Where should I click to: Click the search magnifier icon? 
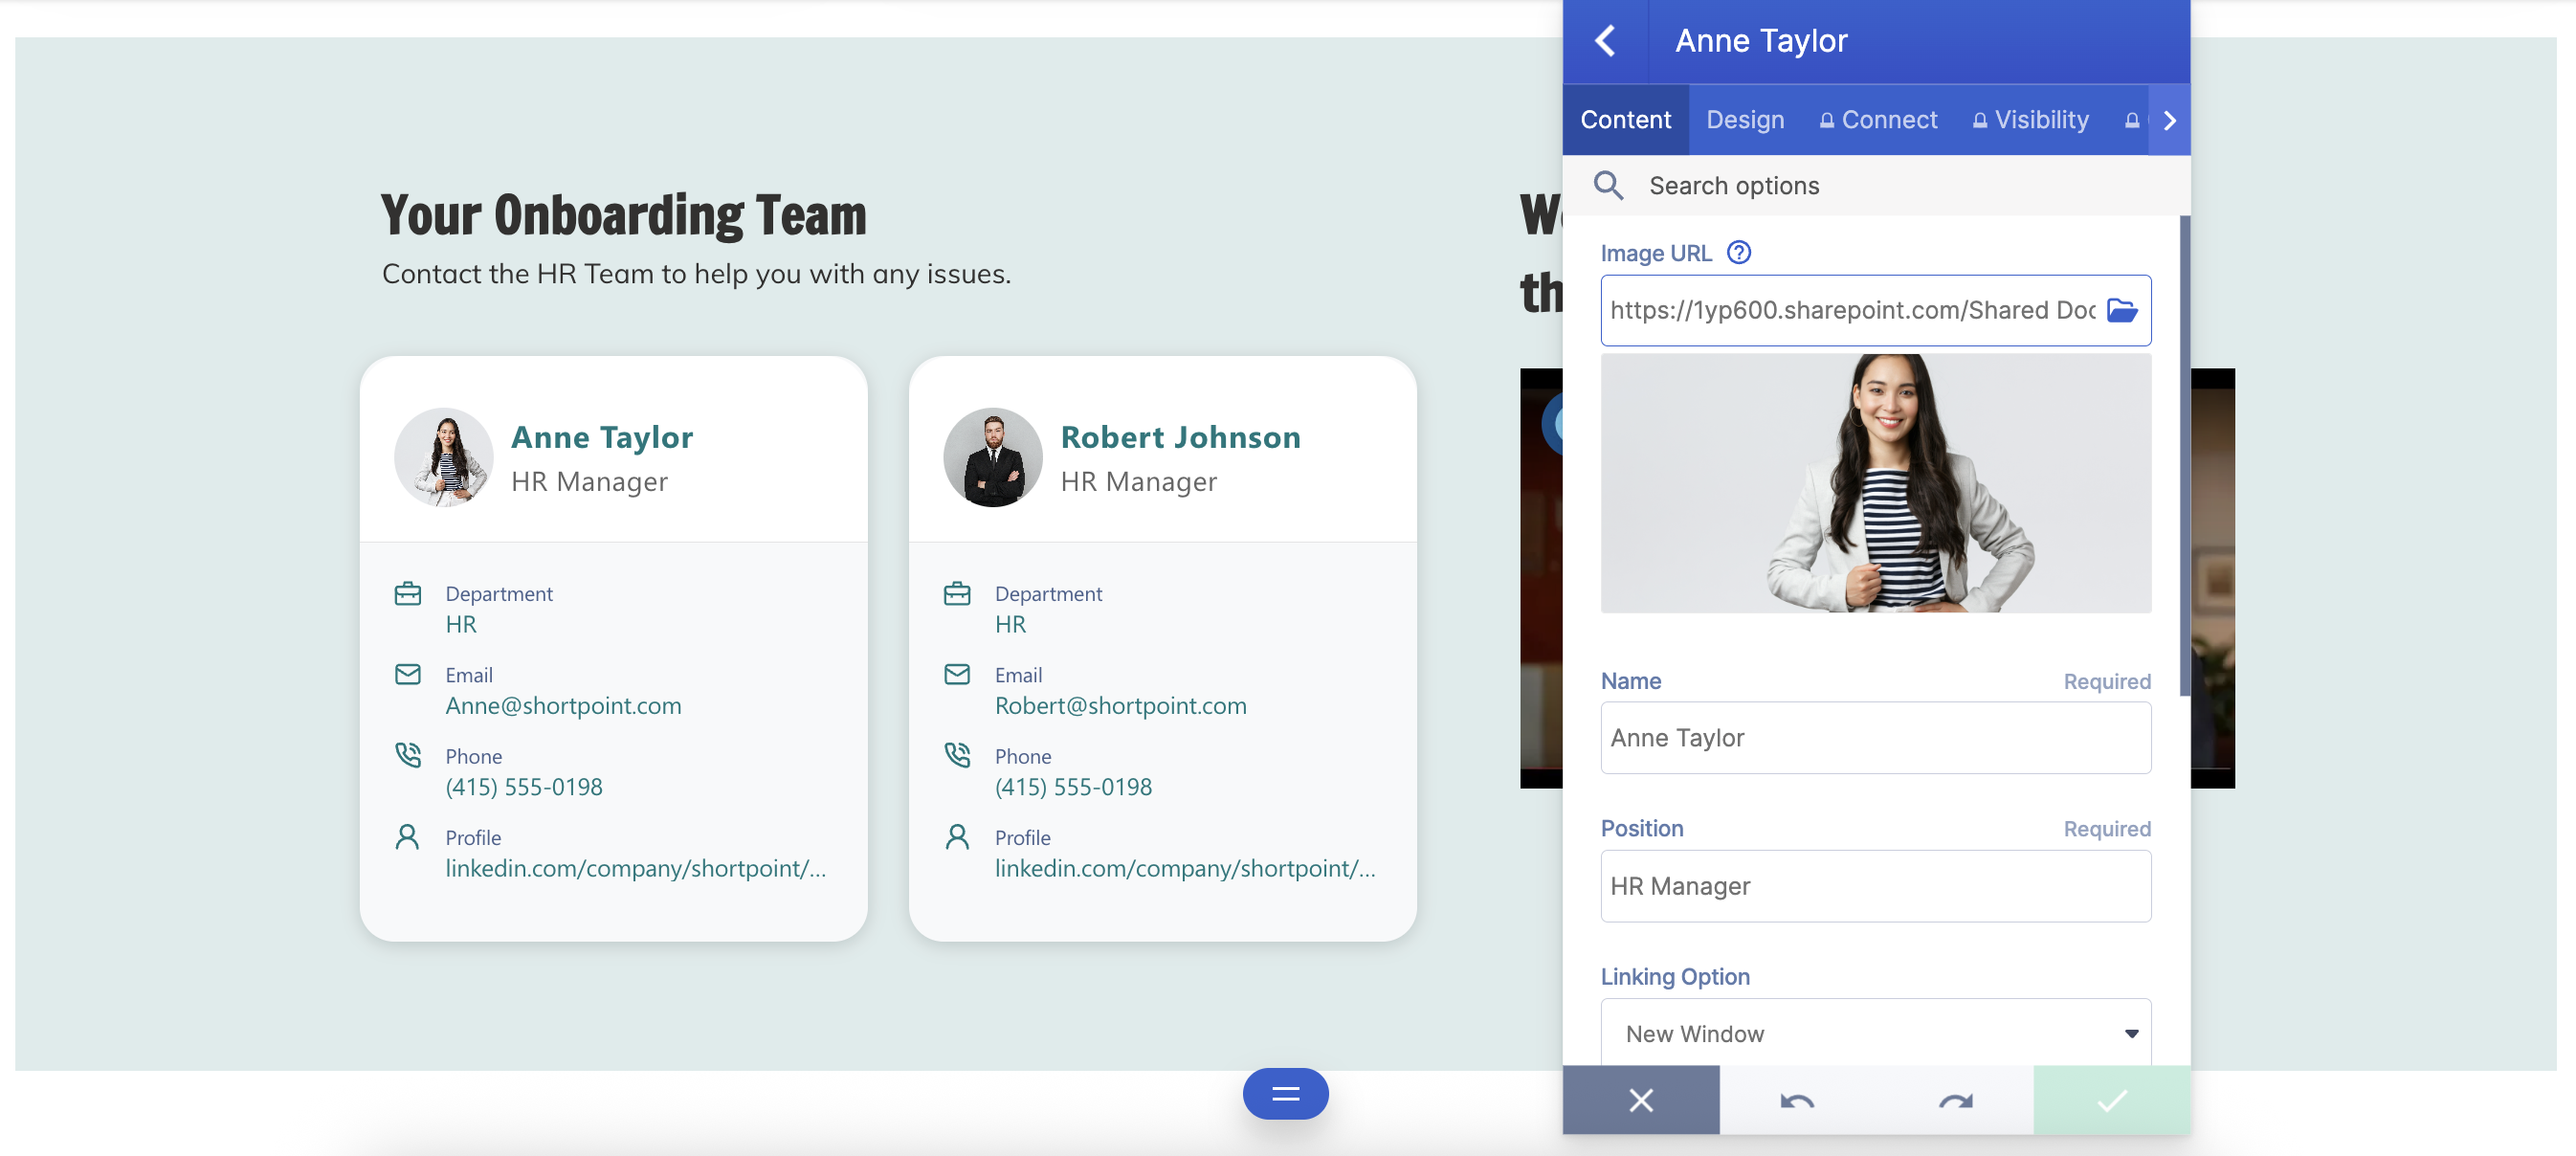click(1608, 186)
